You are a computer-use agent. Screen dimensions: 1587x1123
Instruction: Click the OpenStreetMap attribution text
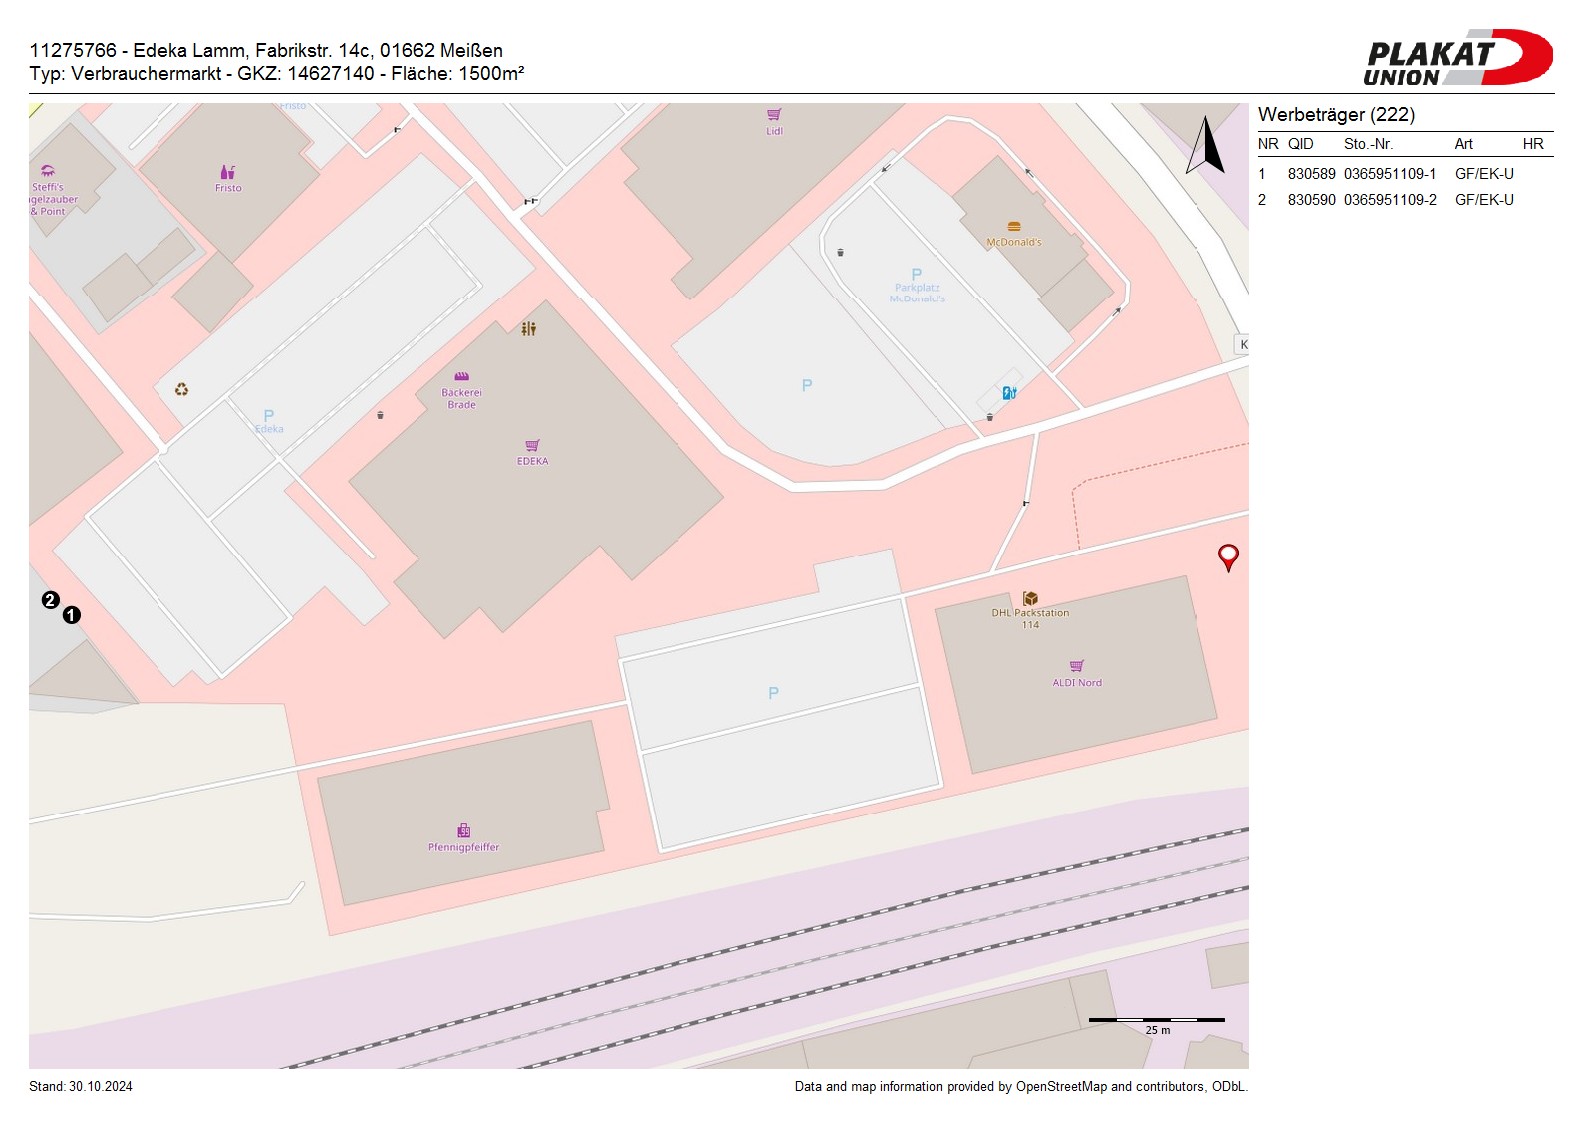1021,1086
